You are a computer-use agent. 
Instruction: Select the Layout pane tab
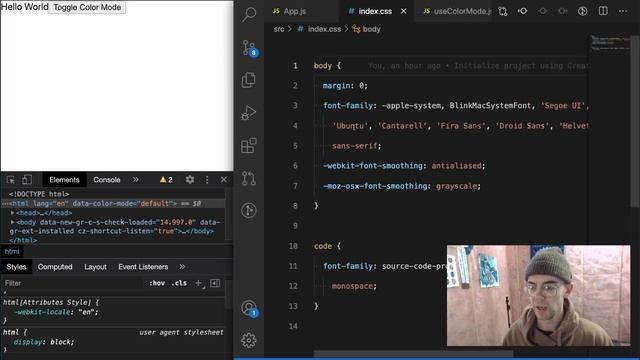point(96,267)
